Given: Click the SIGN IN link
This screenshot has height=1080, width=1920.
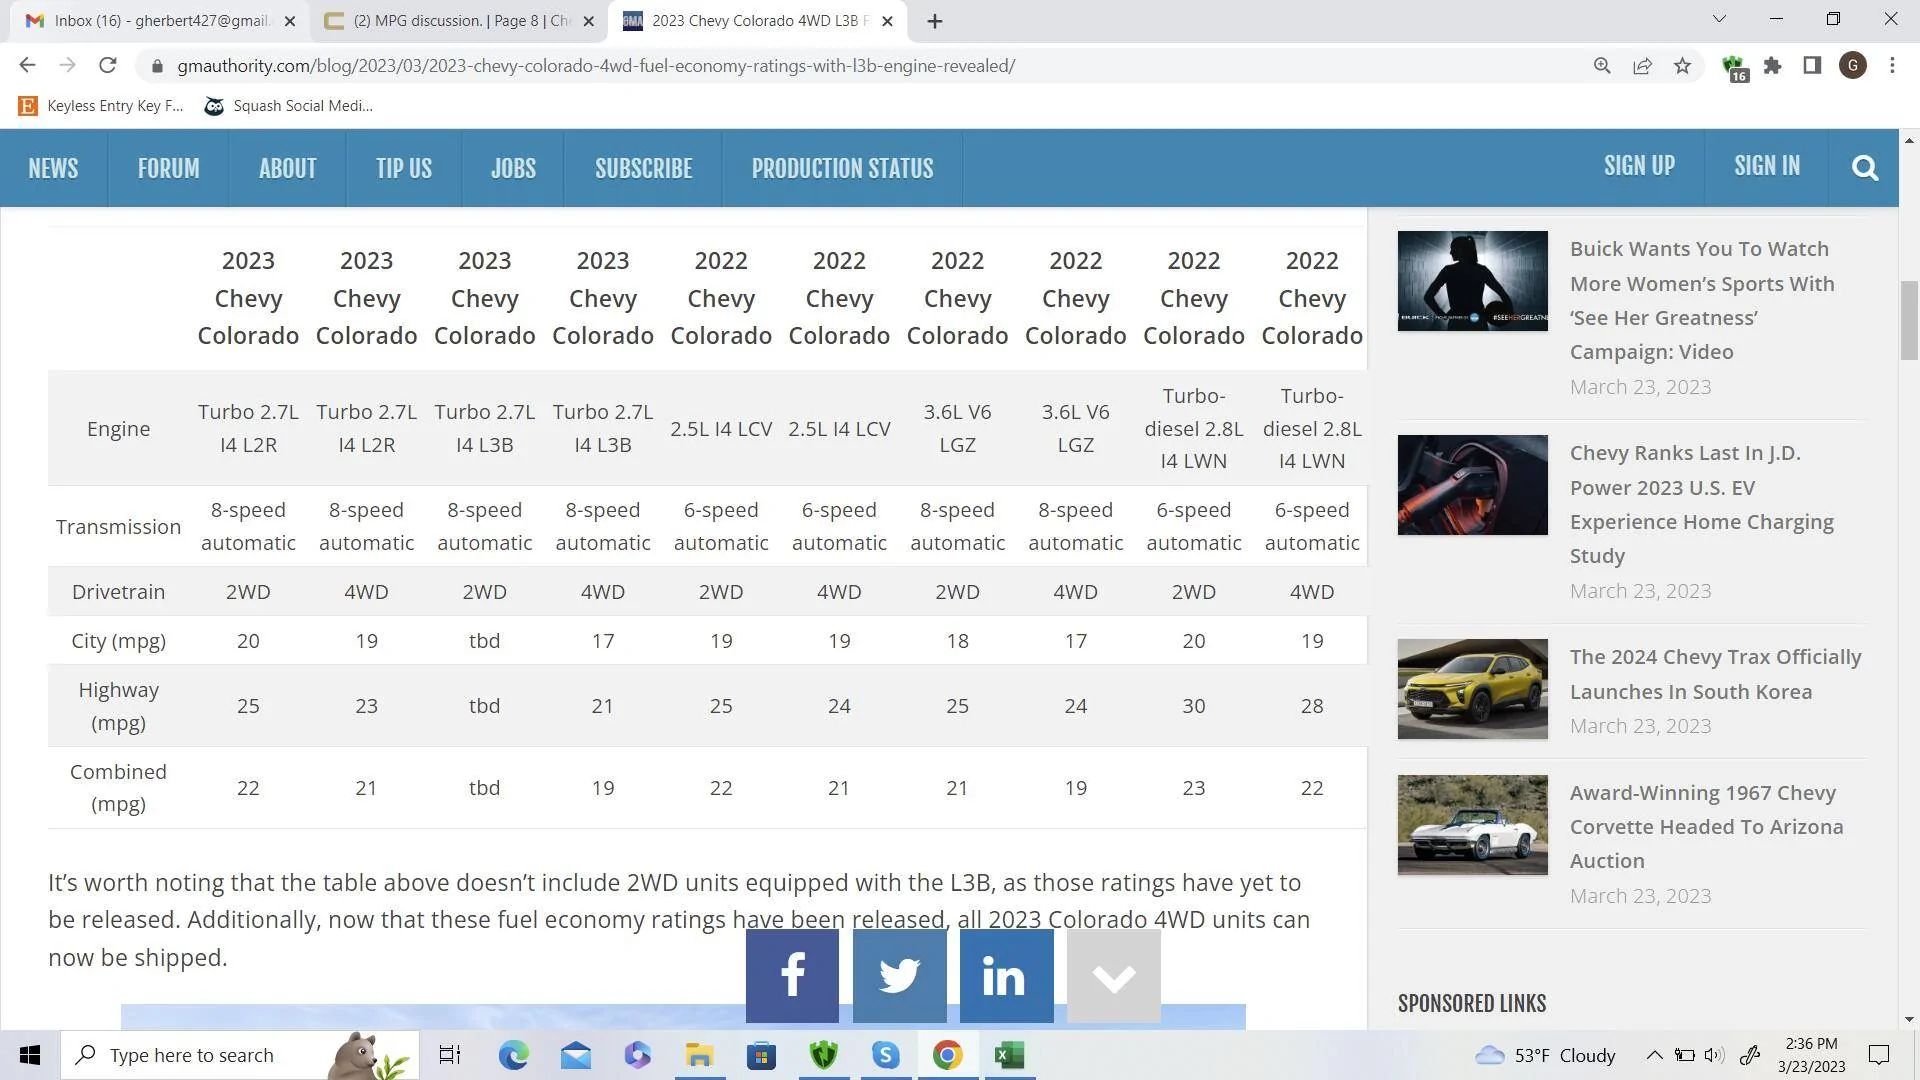Looking at the screenshot, I should click(1767, 166).
